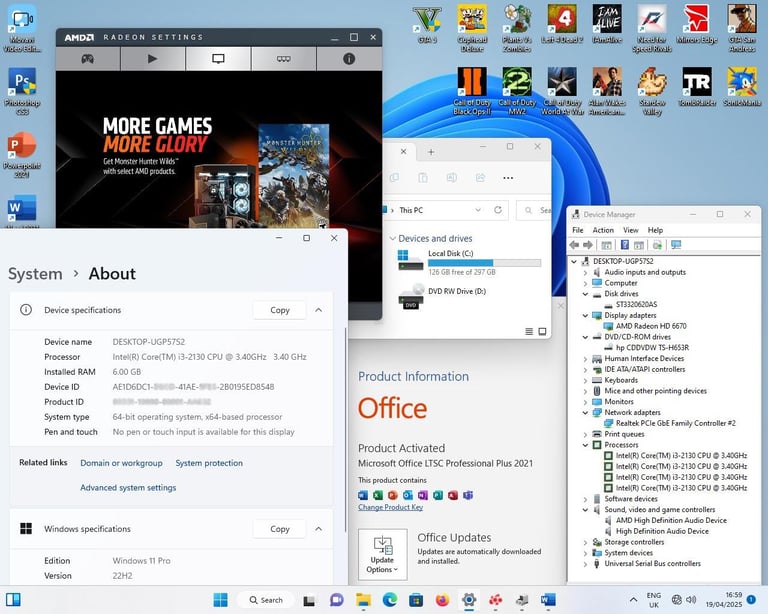
Task: Open the Windows Start menu
Action: pyautogui.click(x=220, y=600)
